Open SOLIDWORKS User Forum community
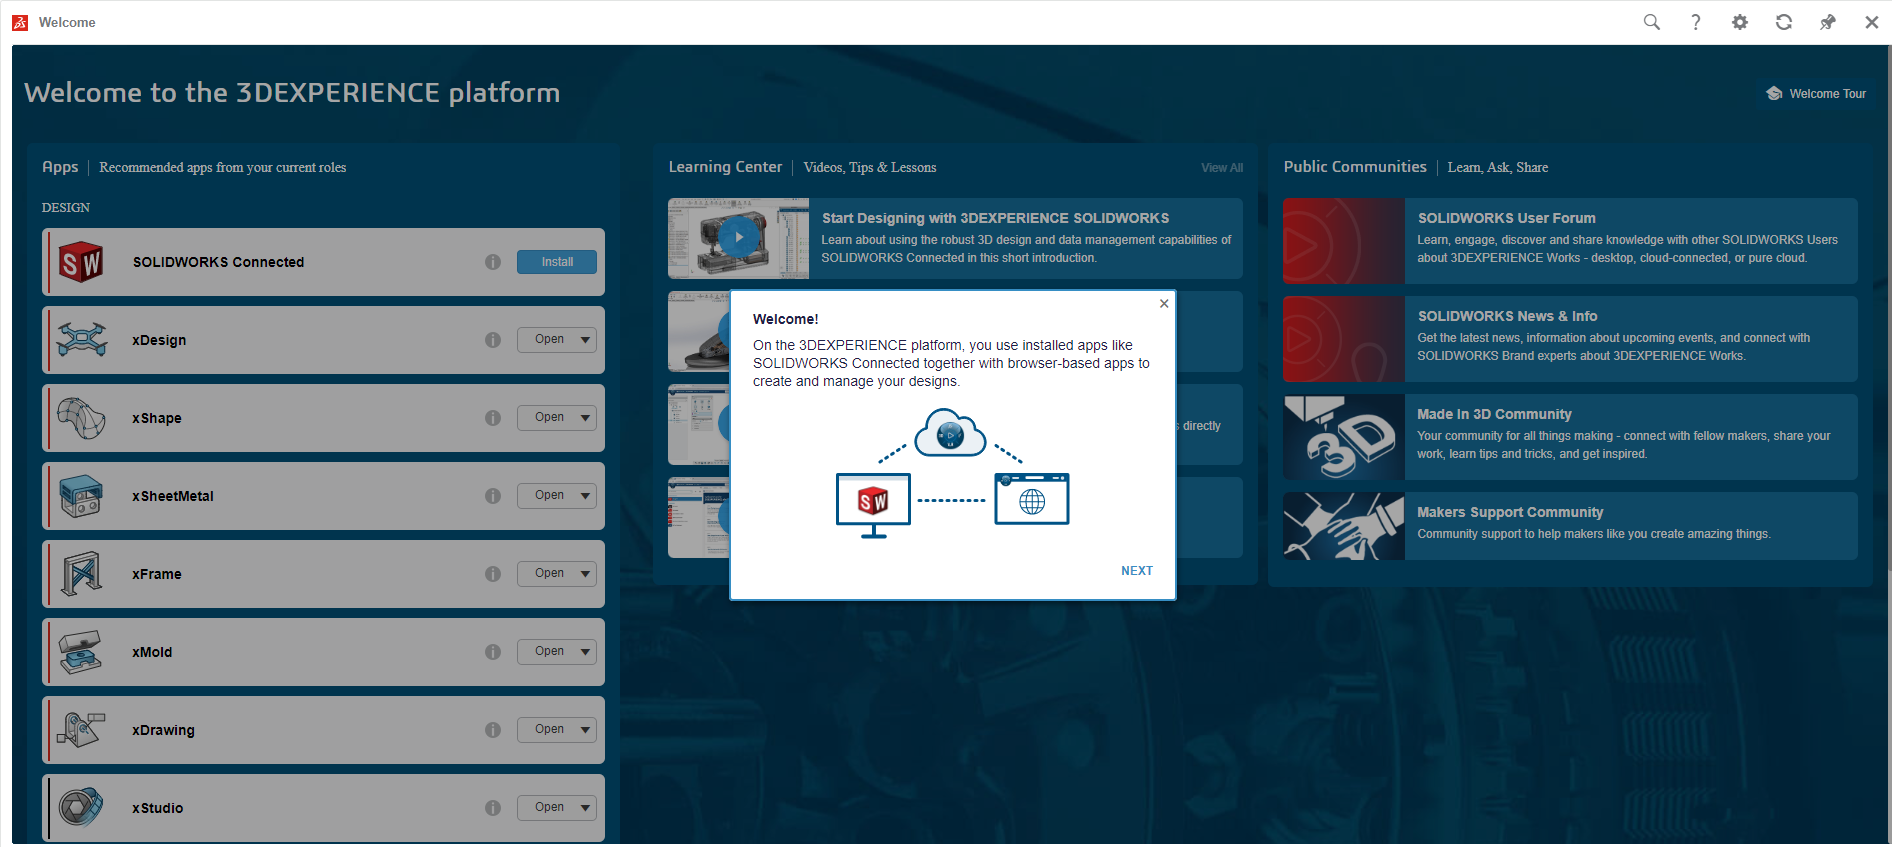This screenshot has height=847, width=1892. pos(1570,241)
